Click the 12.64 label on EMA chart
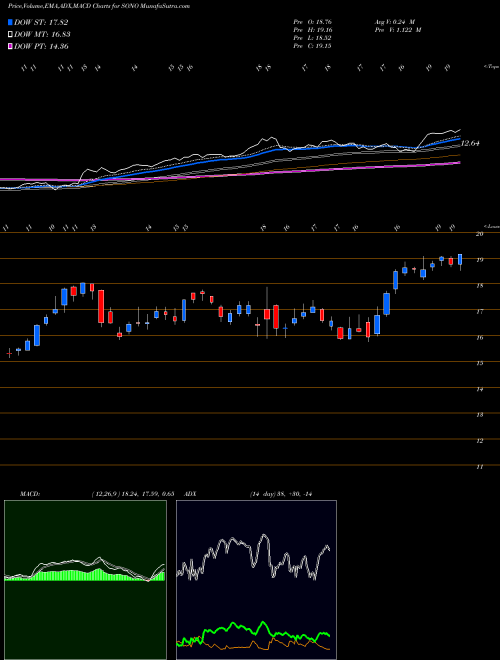This screenshot has width=500, height=660. pos(471,144)
